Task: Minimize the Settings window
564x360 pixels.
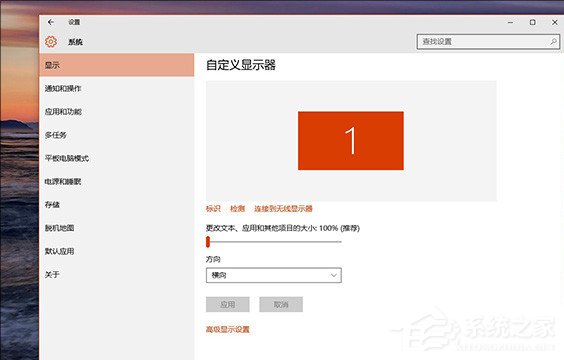Action: [x=510, y=22]
